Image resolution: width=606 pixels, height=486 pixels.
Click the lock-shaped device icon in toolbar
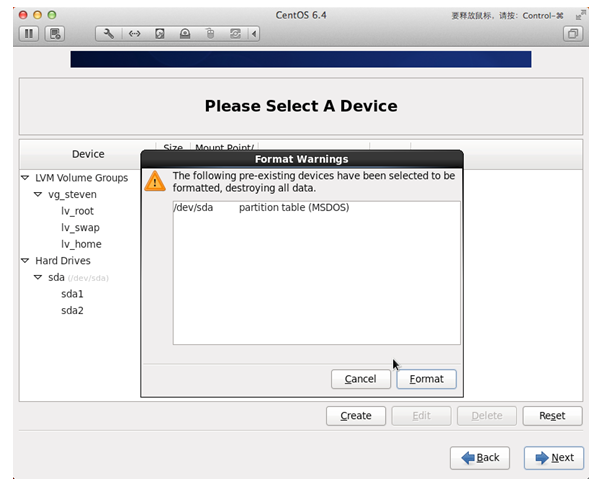point(185,34)
